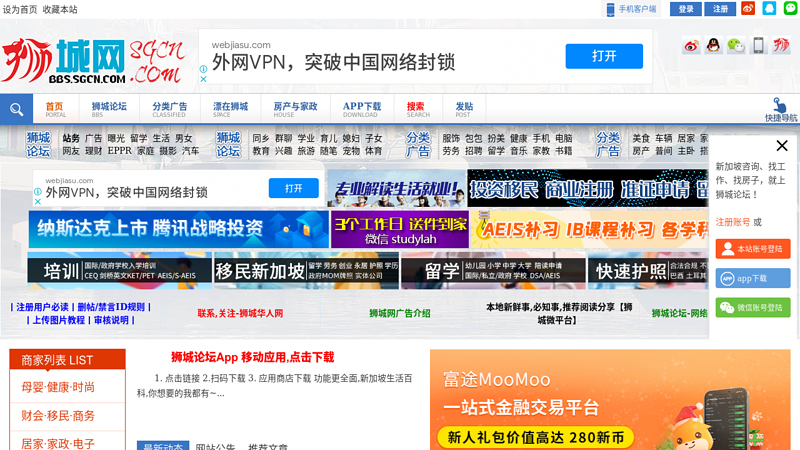Click the 微信账号登陆 green button
Image resolution: width=800 pixels, height=450 pixels.
point(753,308)
